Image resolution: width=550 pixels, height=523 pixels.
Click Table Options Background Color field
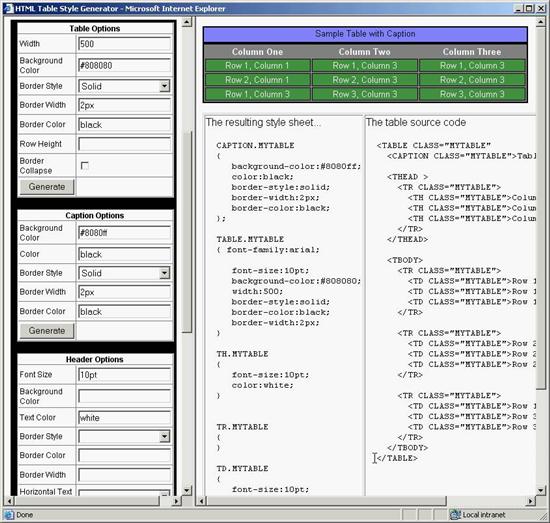125,66
